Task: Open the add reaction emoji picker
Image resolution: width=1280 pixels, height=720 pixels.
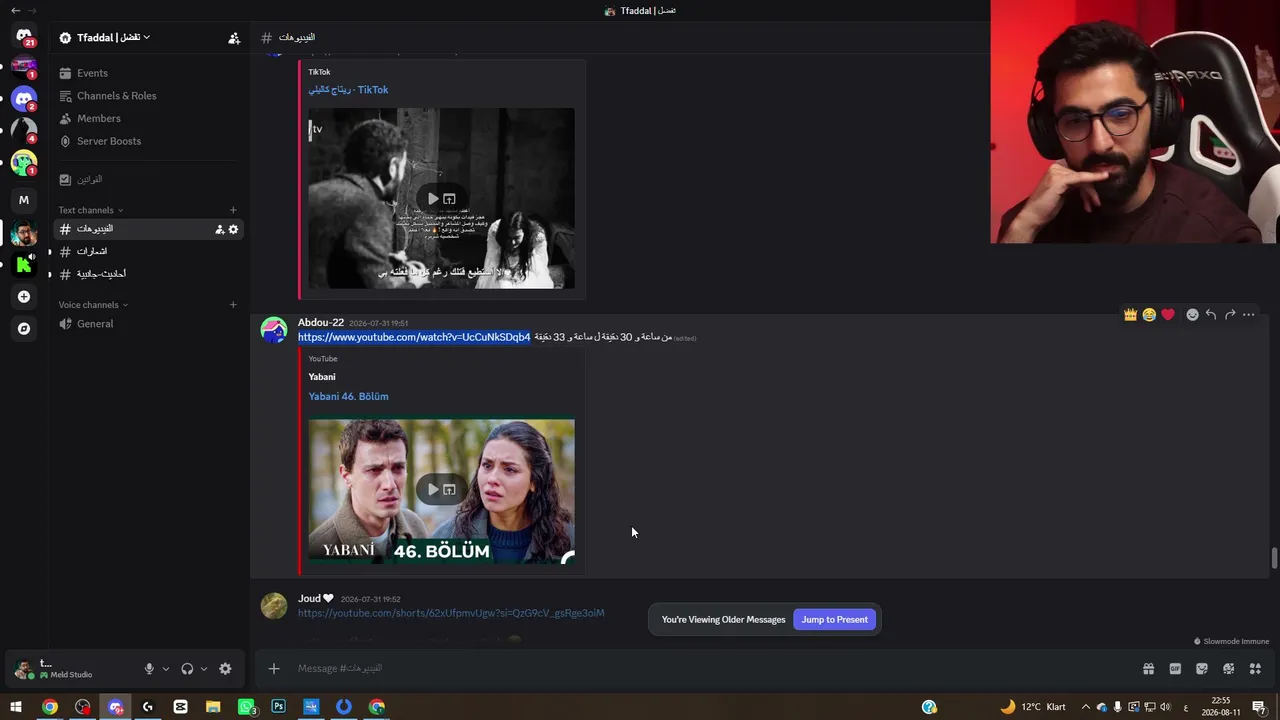Action: (x=1192, y=314)
